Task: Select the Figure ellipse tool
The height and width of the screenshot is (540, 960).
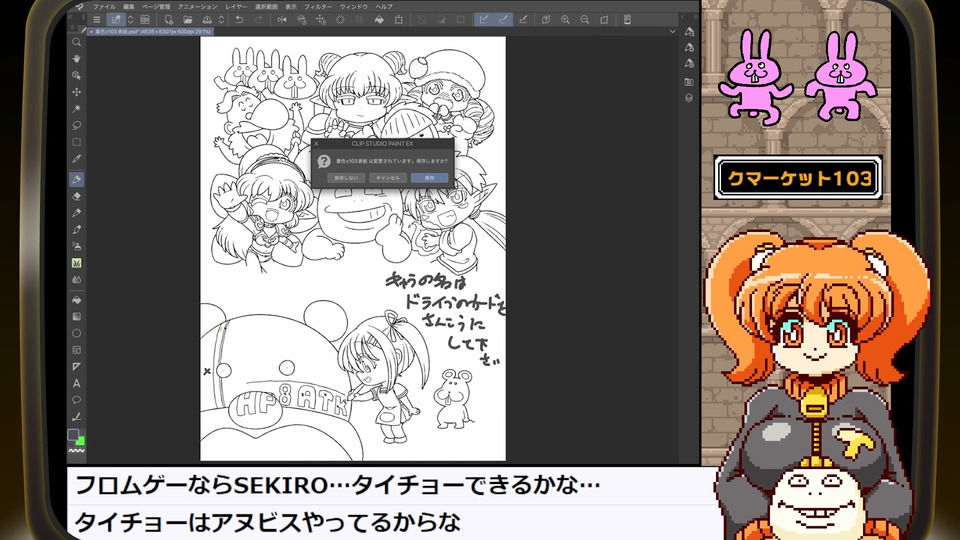Action: (77, 334)
